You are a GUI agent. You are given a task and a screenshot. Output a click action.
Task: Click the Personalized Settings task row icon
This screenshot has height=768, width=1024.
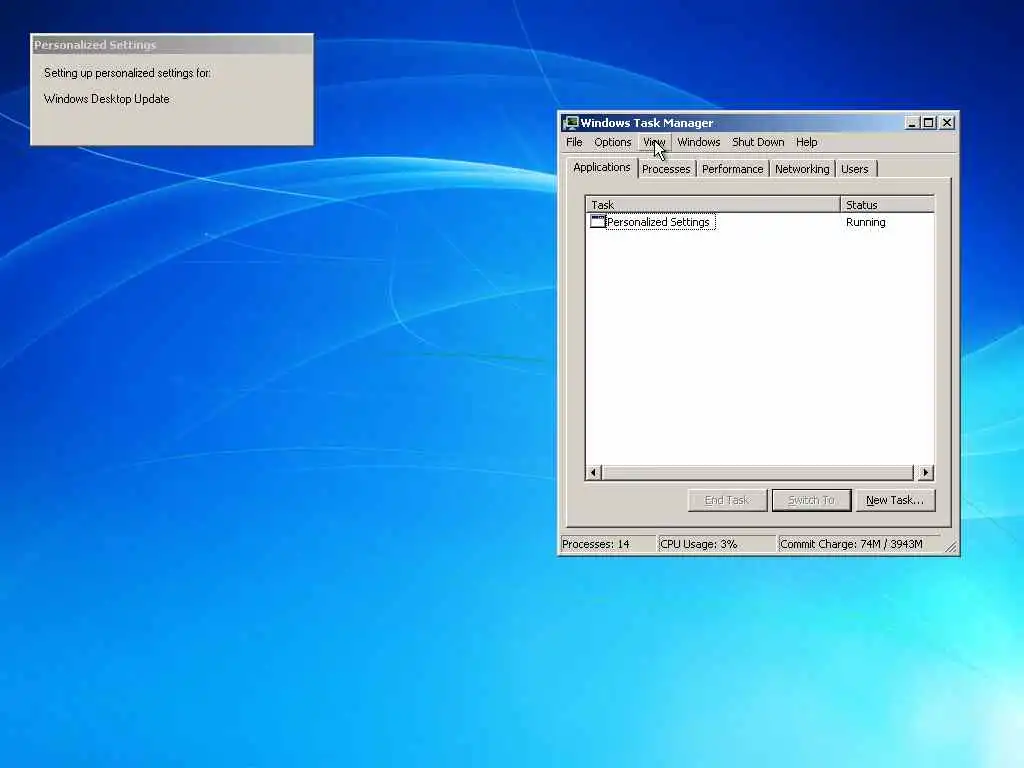(598, 221)
